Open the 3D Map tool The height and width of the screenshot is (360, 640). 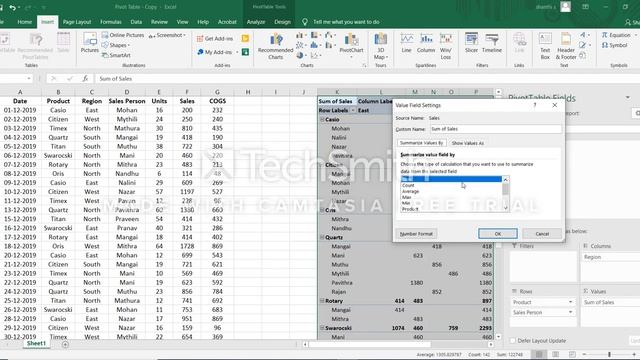coord(380,46)
